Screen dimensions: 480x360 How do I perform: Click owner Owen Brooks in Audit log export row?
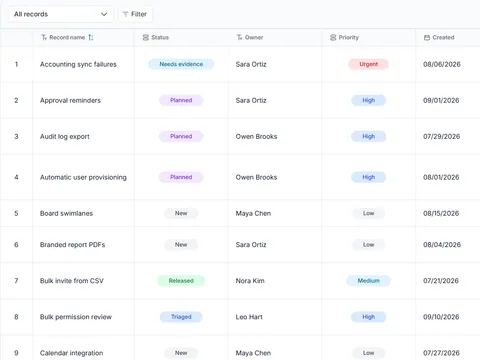(x=256, y=136)
